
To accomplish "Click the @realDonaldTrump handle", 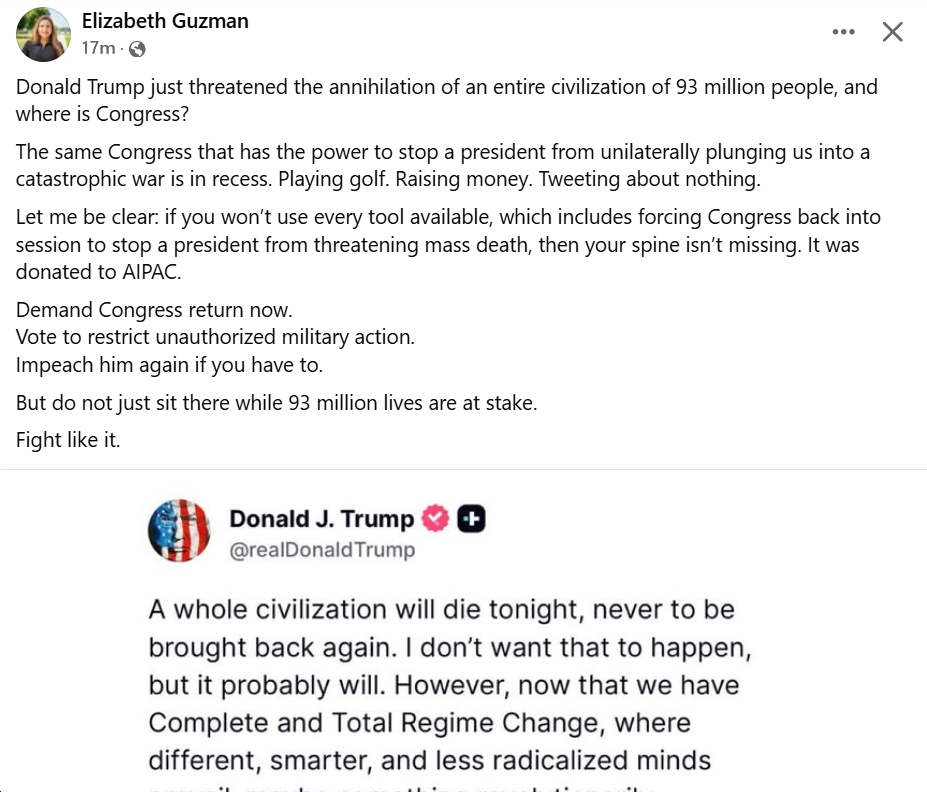I will tap(322, 549).
